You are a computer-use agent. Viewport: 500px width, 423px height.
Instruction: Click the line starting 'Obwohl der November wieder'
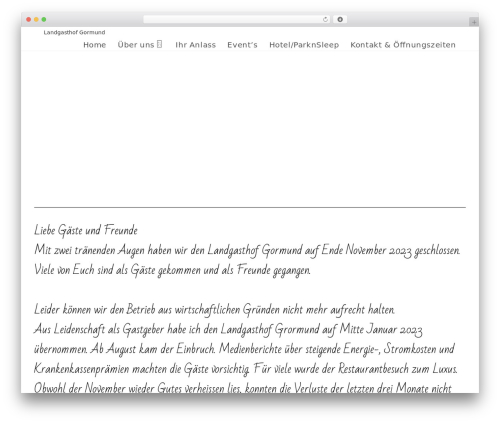[243, 388]
